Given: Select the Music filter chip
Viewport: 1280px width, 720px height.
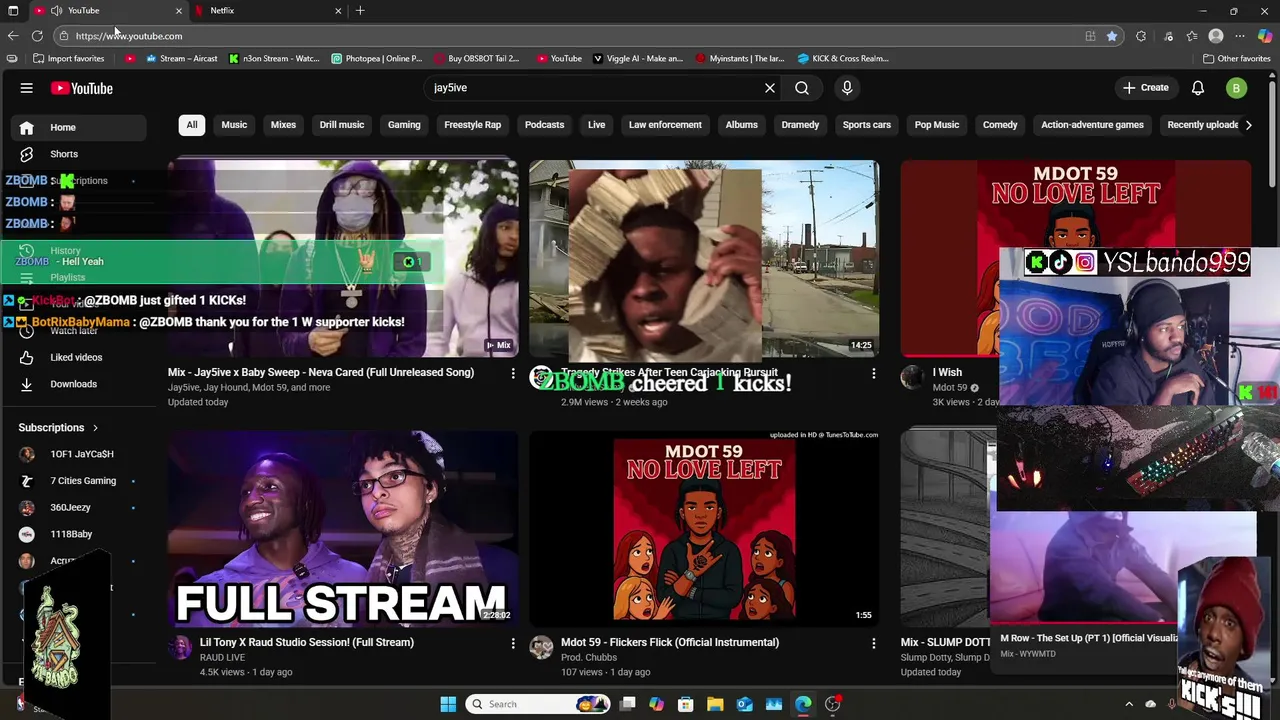Looking at the screenshot, I should click(234, 125).
